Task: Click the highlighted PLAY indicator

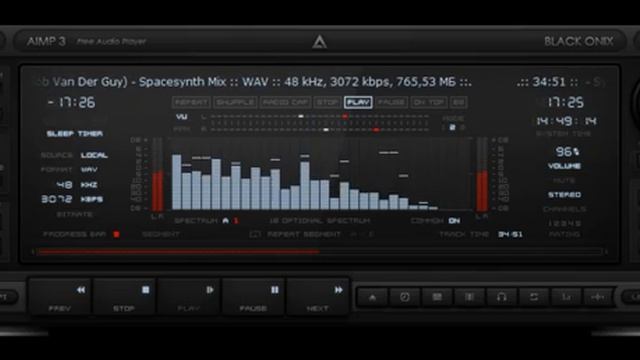Action: point(358,102)
